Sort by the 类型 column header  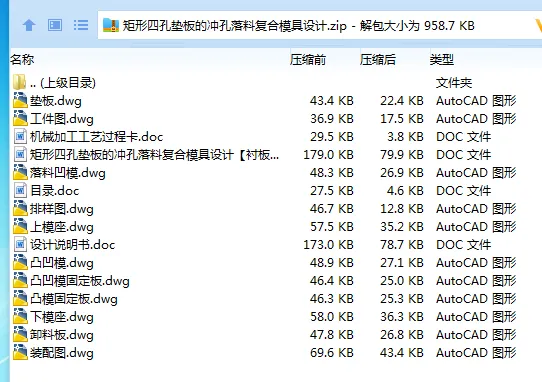442,59
